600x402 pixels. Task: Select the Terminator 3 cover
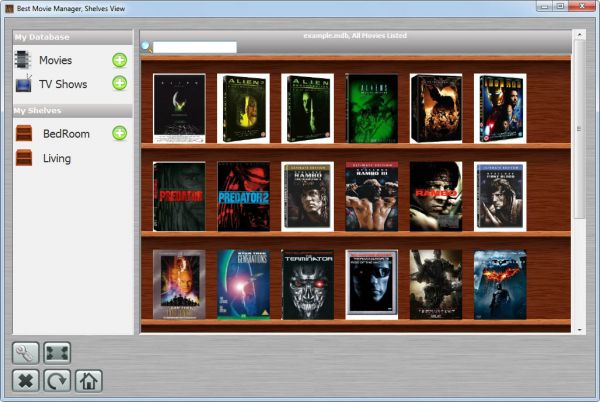point(372,285)
